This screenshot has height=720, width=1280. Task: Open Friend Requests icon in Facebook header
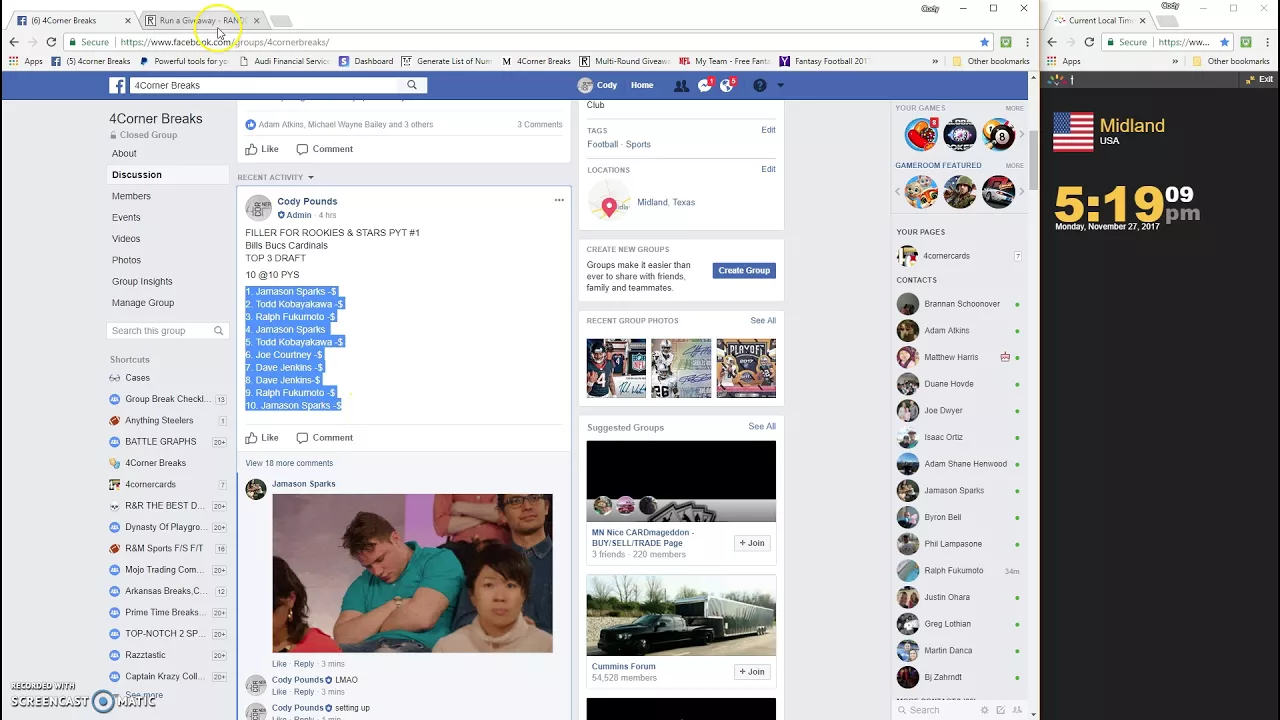[x=682, y=86]
